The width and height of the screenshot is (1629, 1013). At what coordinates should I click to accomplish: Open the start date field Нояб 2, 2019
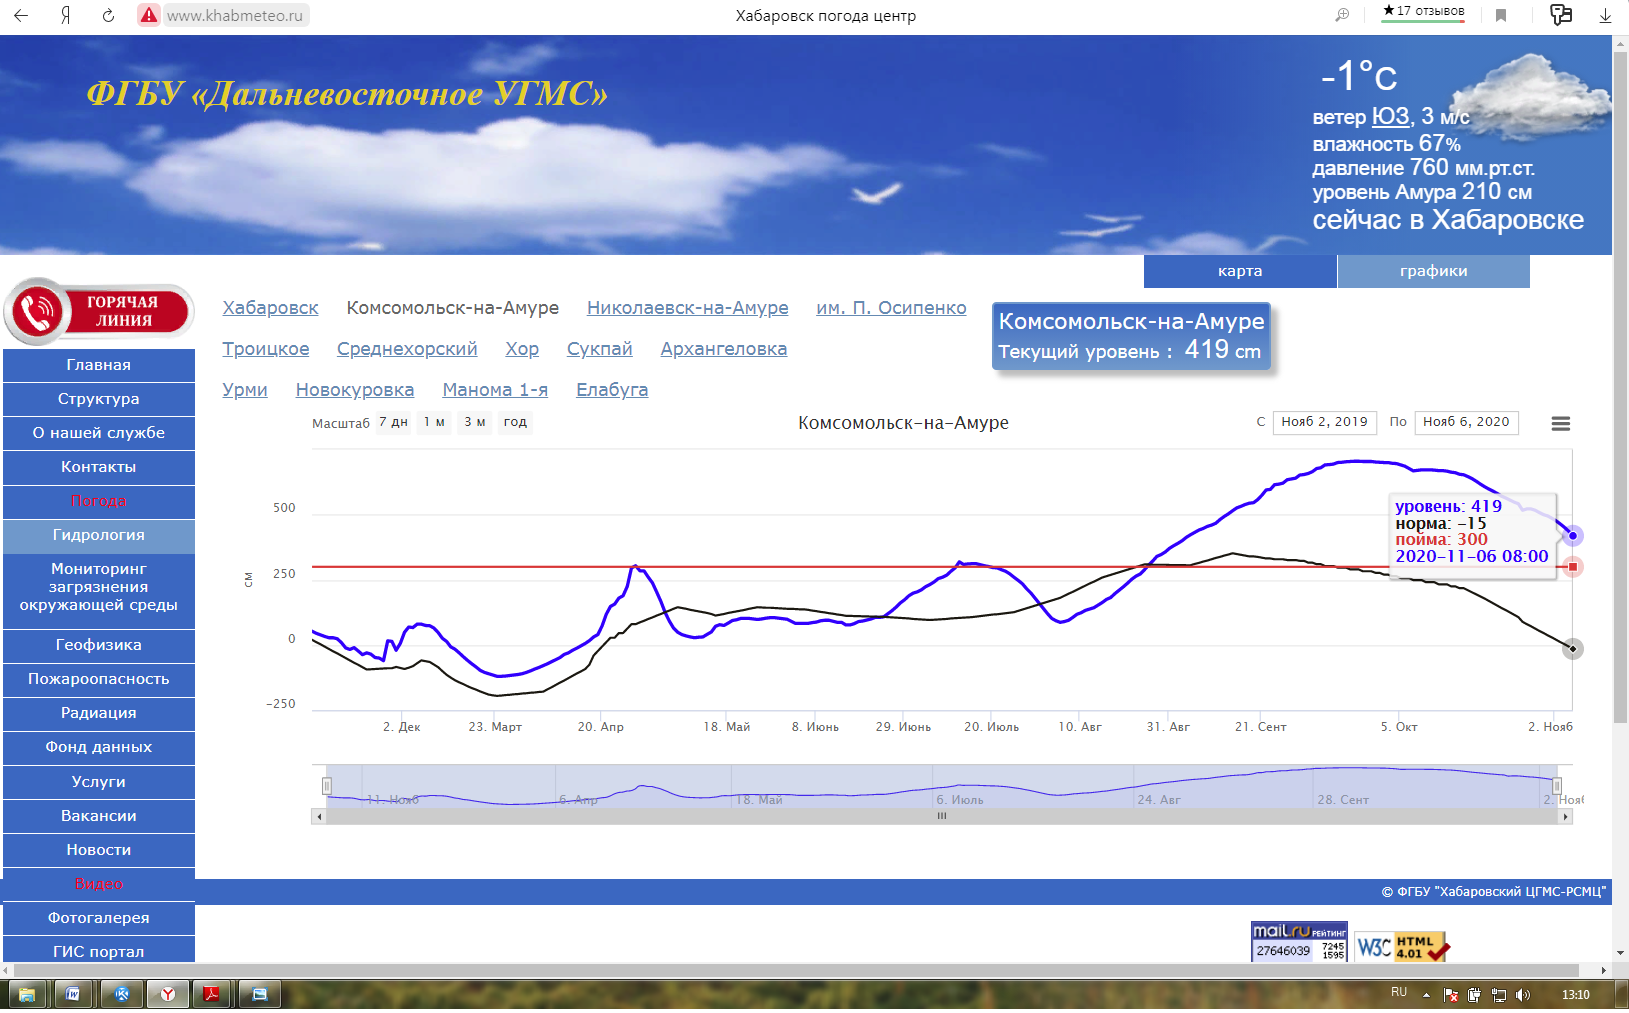click(1324, 422)
